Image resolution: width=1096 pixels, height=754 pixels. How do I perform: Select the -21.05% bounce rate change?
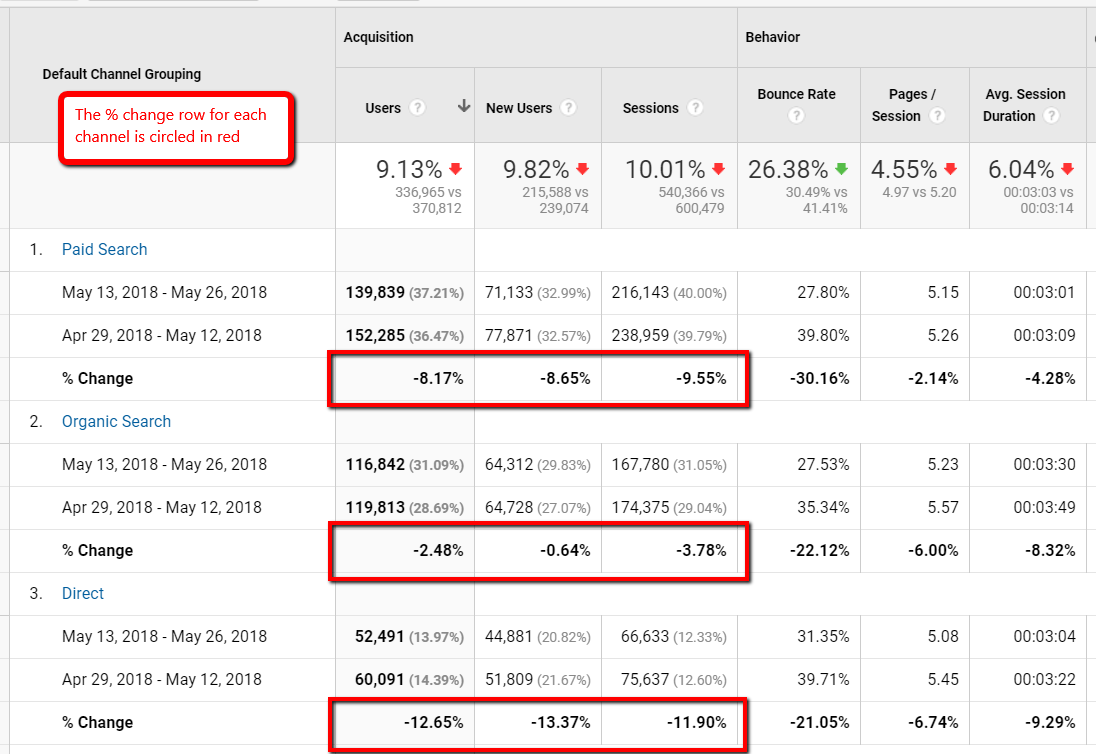820,723
